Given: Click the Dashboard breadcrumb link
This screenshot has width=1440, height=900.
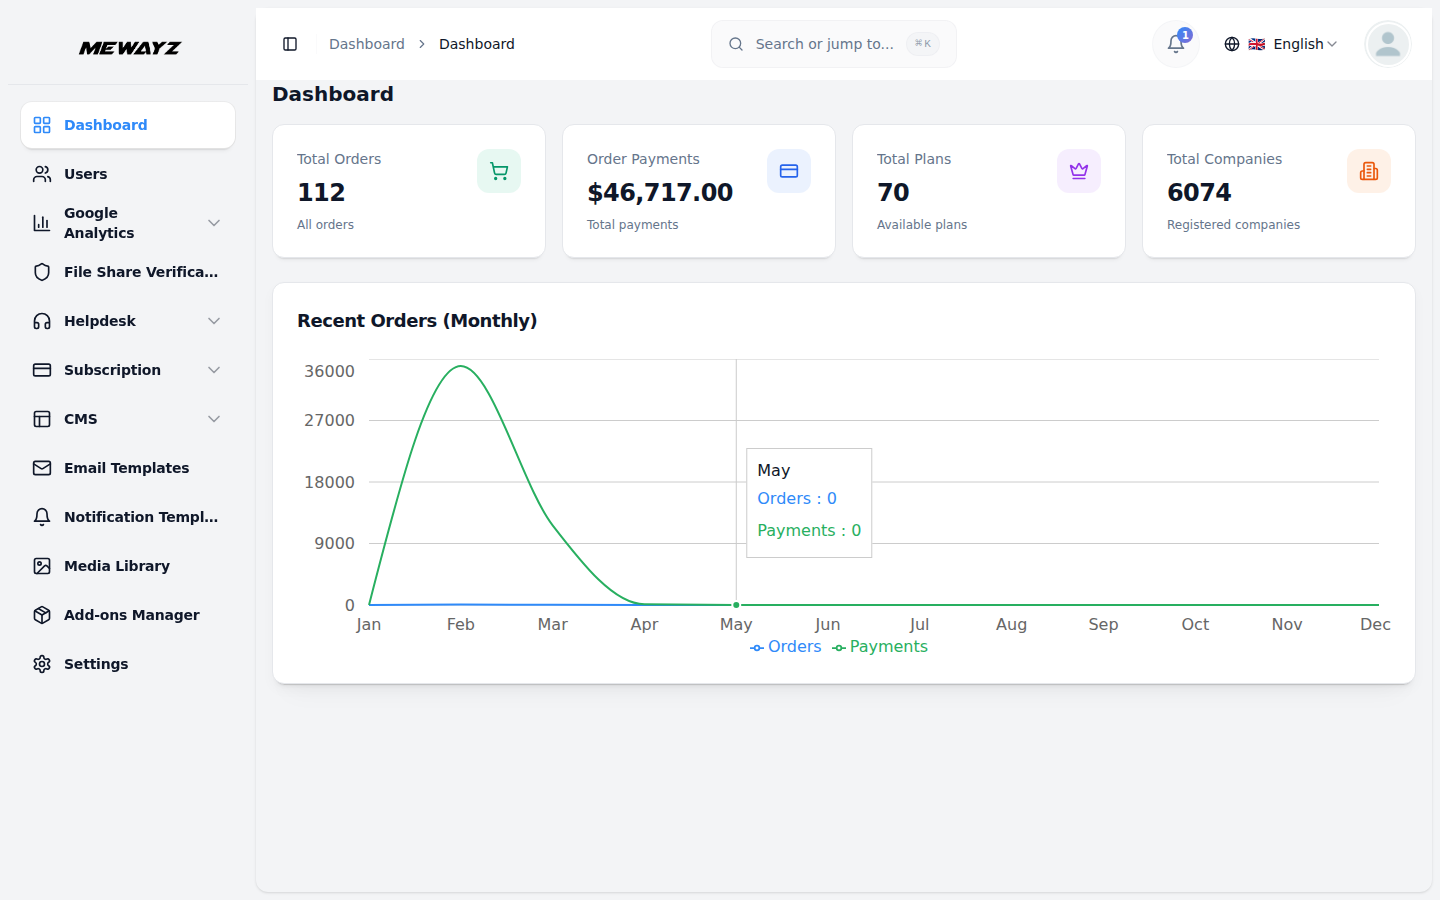Looking at the screenshot, I should [x=366, y=44].
